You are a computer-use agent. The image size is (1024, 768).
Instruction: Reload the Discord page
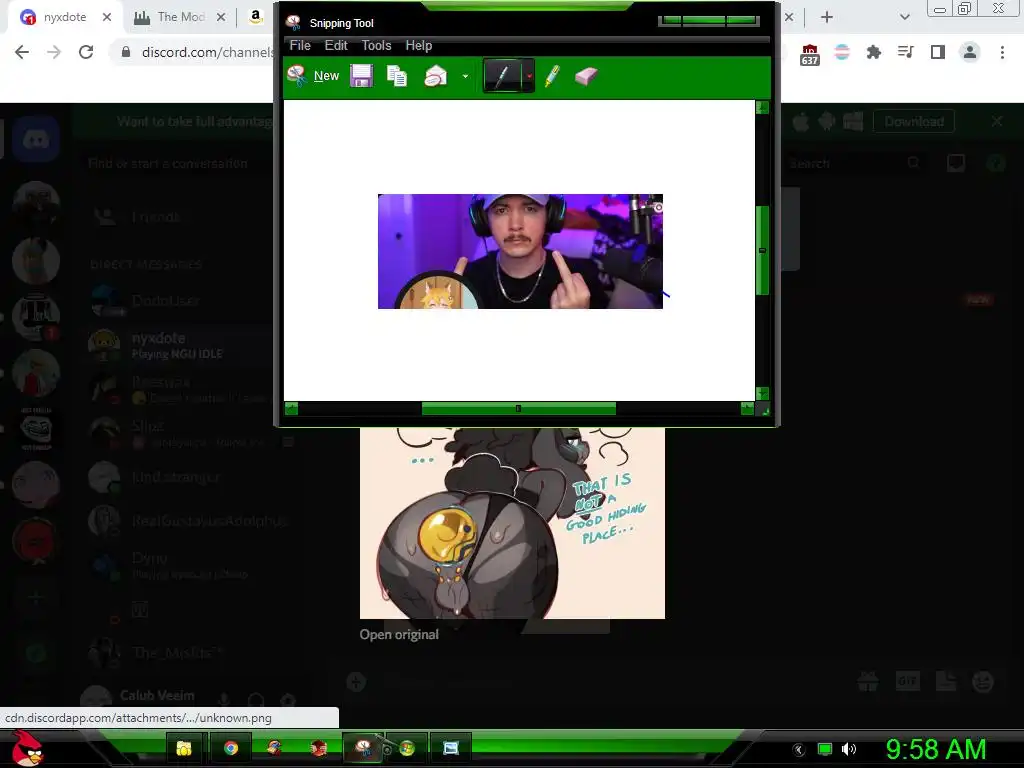point(86,52)
